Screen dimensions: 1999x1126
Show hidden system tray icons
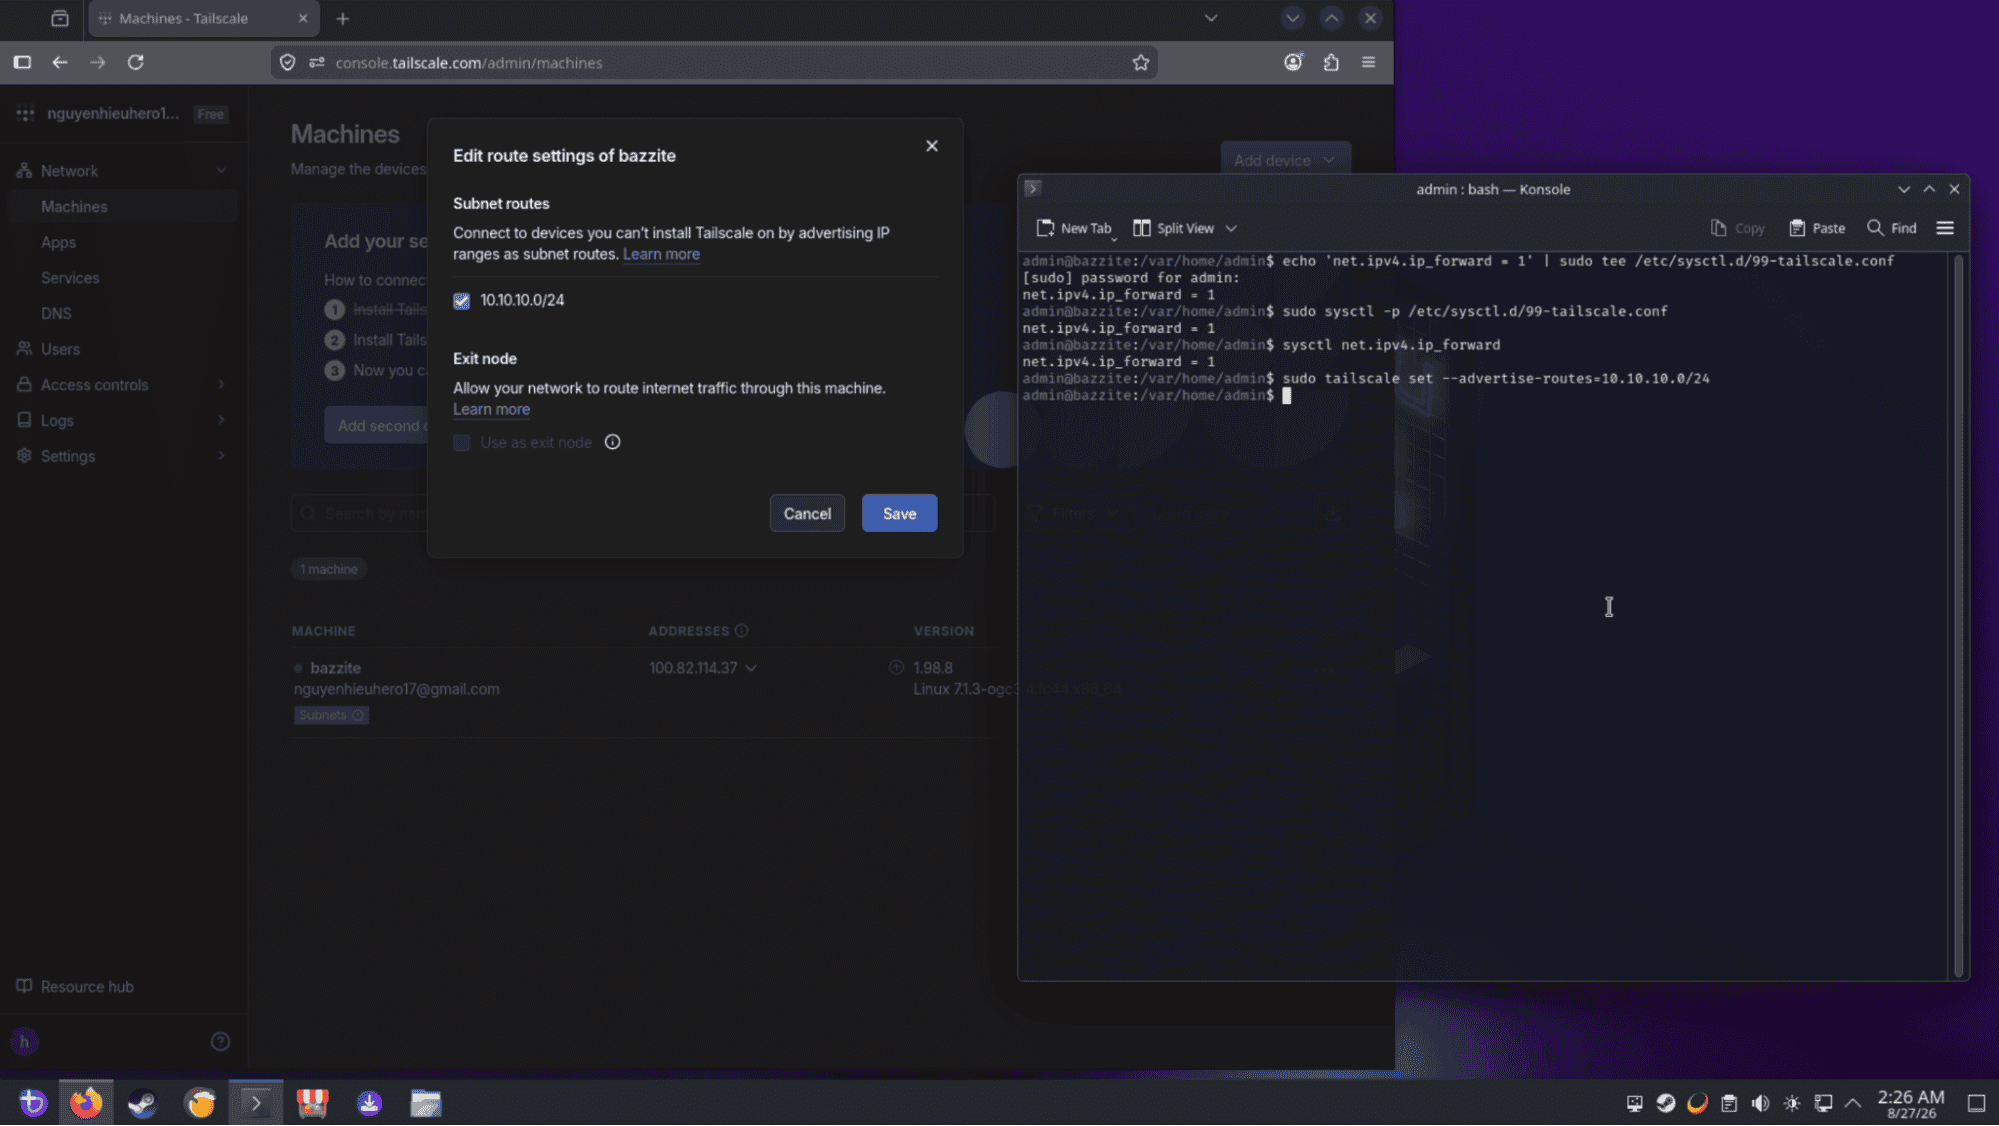(x=1853, y=1103)
